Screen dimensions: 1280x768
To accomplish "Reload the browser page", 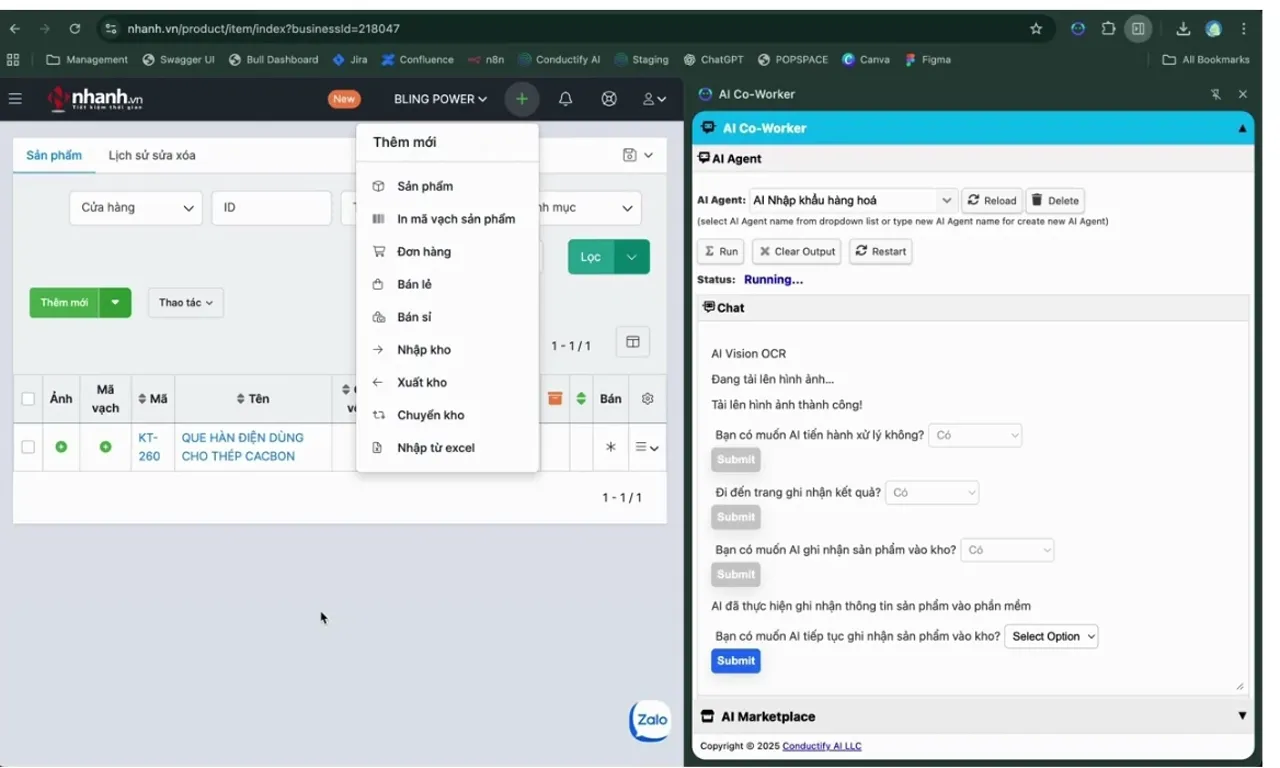I will click(x=75, y=28).
